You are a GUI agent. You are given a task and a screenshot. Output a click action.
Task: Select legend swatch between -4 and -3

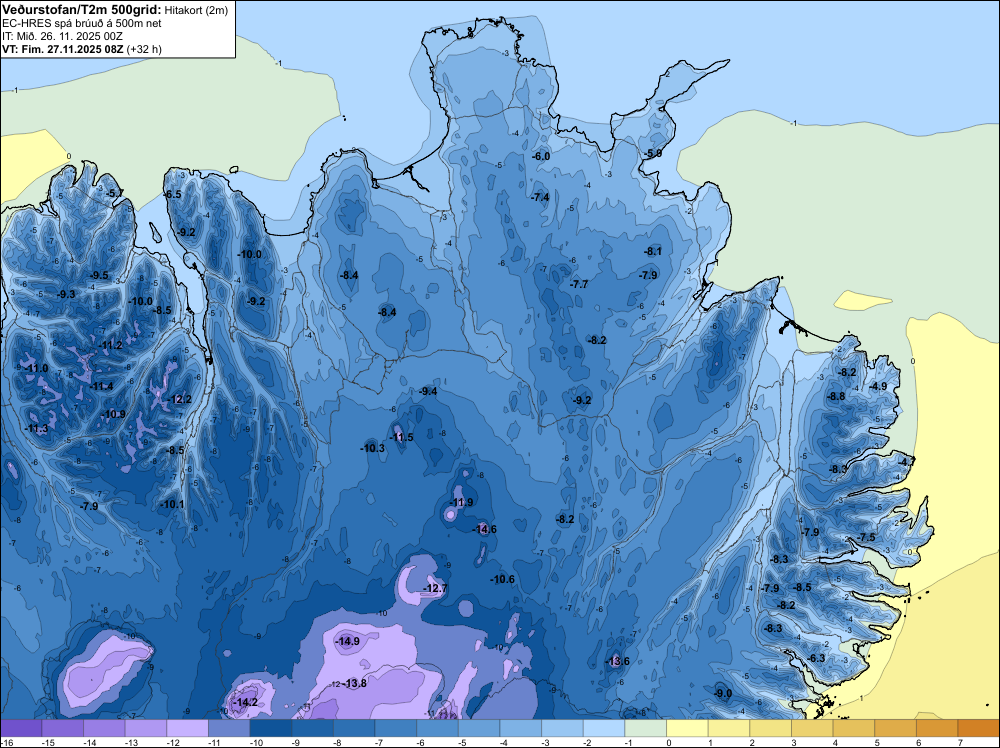521,728
